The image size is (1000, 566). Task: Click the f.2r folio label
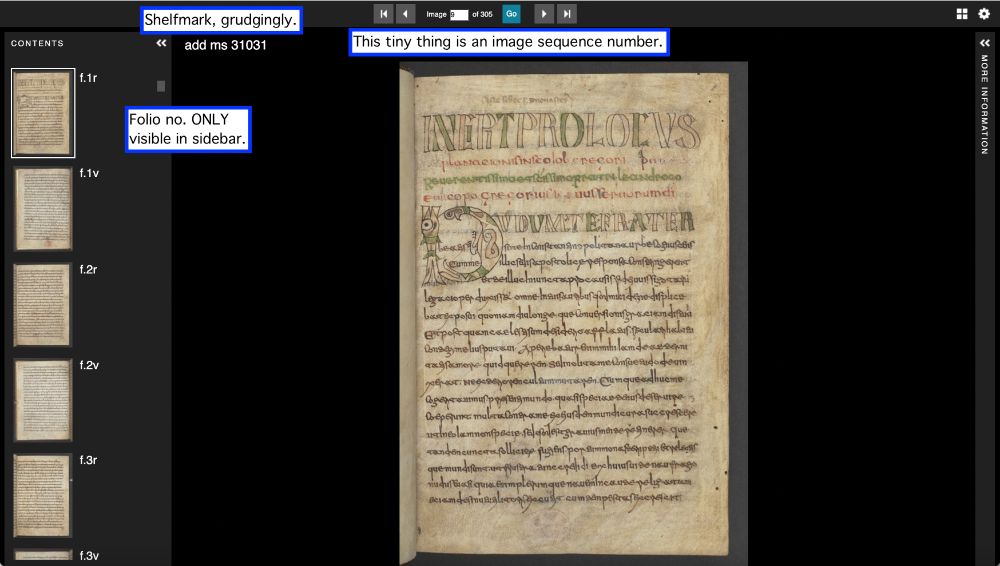(x=89, y=269)
